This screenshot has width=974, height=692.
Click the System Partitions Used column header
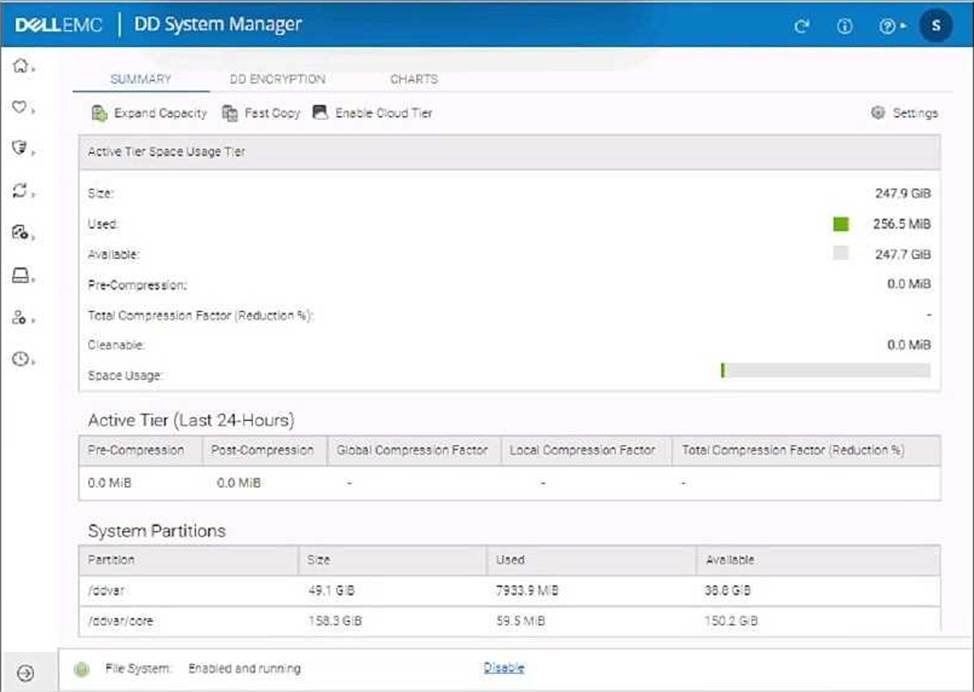coord(591,560)
